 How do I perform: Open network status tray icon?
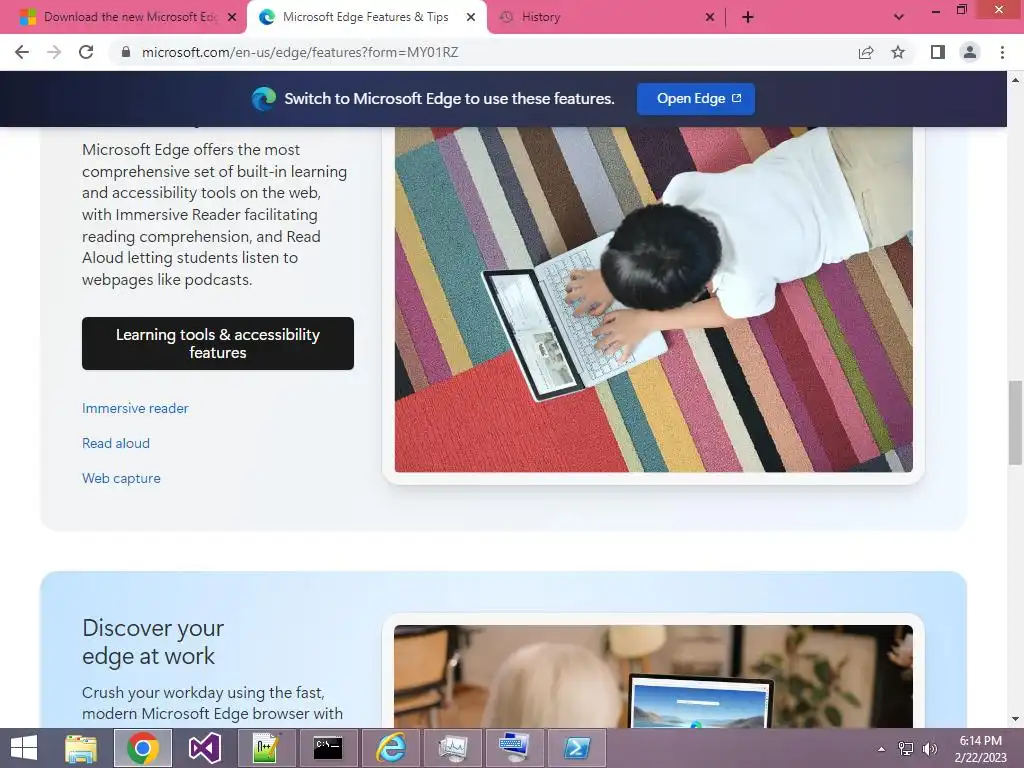coord(906,749)
